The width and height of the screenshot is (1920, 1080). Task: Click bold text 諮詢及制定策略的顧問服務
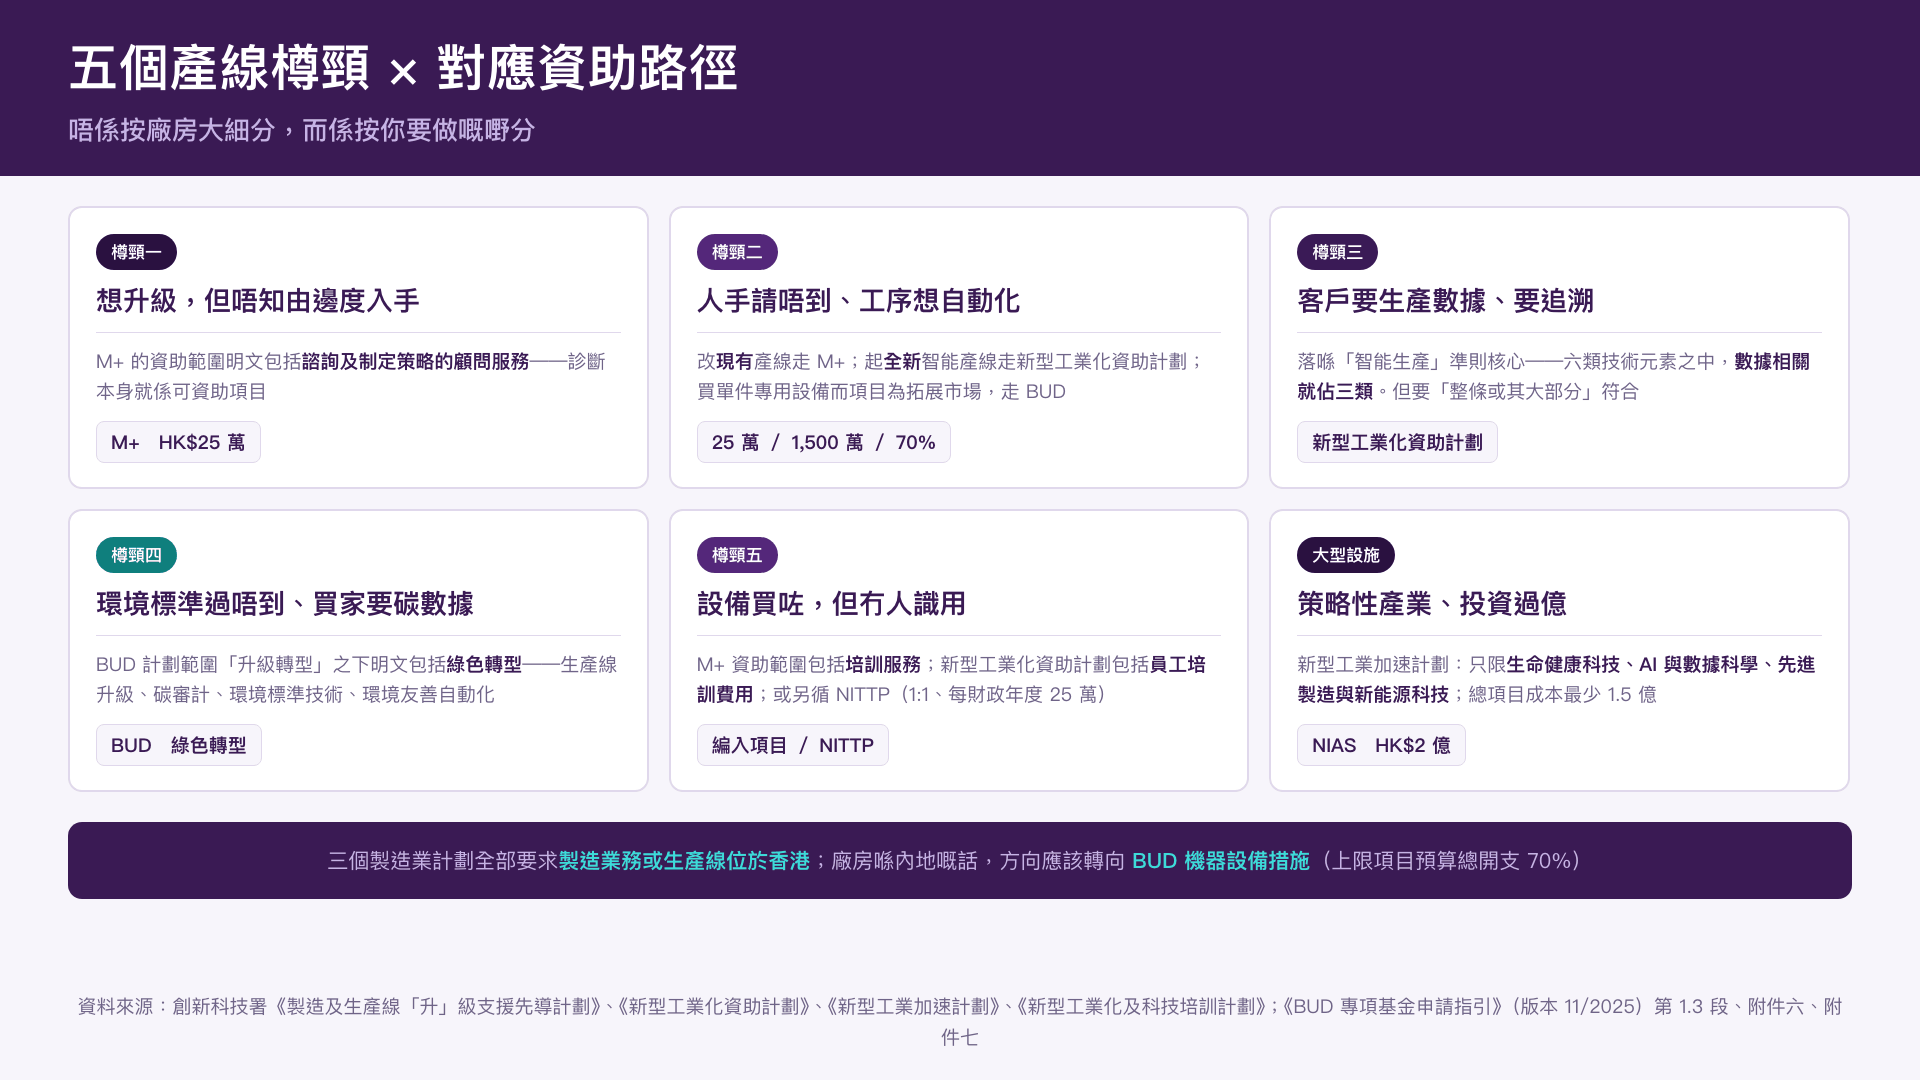415,361
